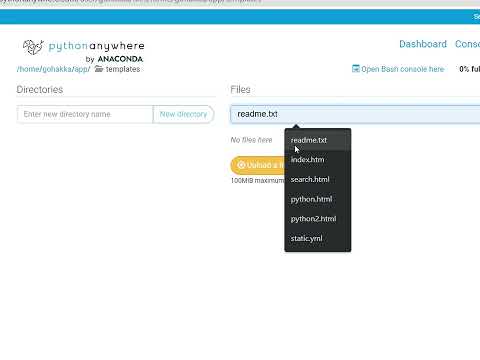Pick python2.html from the suggestions
Screen dimensions: 480x360
click(x=318, y=219)
